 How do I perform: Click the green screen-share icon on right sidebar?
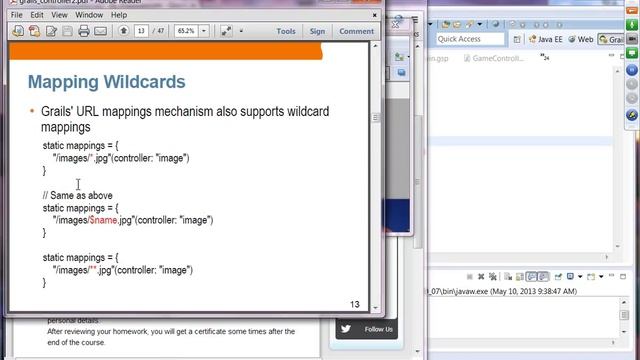point(632,53)
